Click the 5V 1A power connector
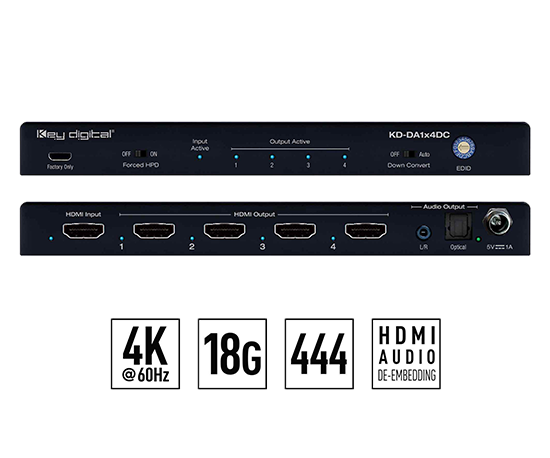 pyautogui.click(x=497, y=222)
